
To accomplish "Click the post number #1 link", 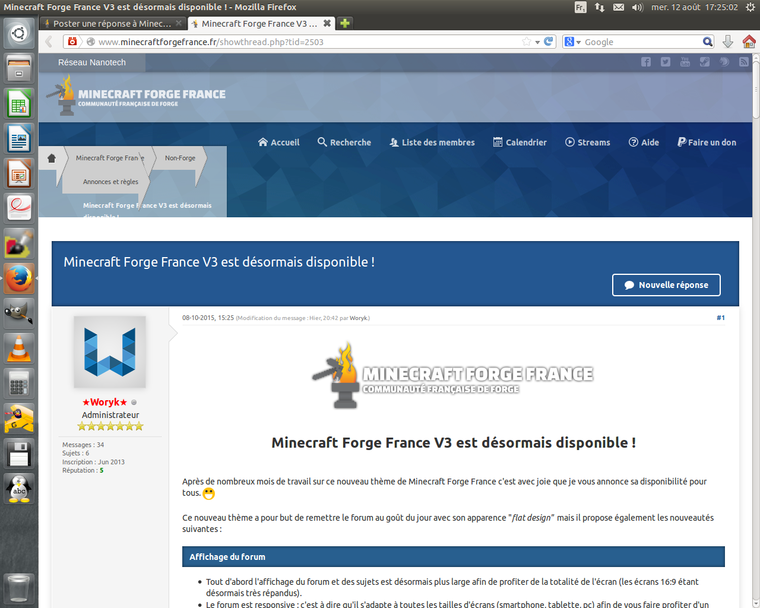I will pos(720,317).
